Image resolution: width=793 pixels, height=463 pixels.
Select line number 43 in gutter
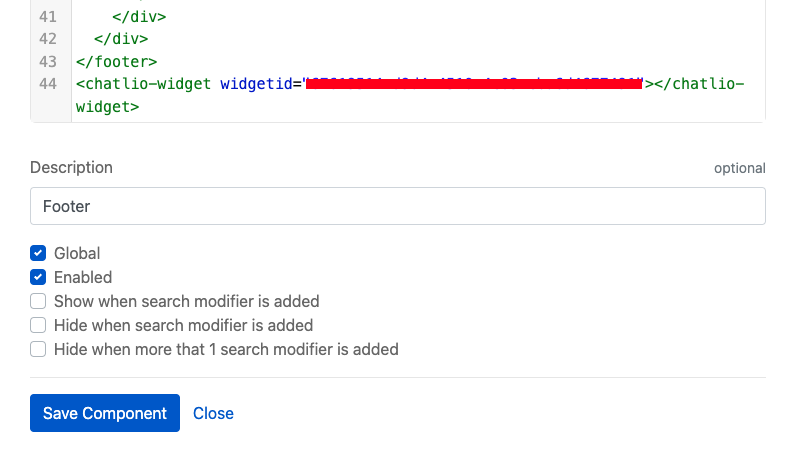coord(48,62)
